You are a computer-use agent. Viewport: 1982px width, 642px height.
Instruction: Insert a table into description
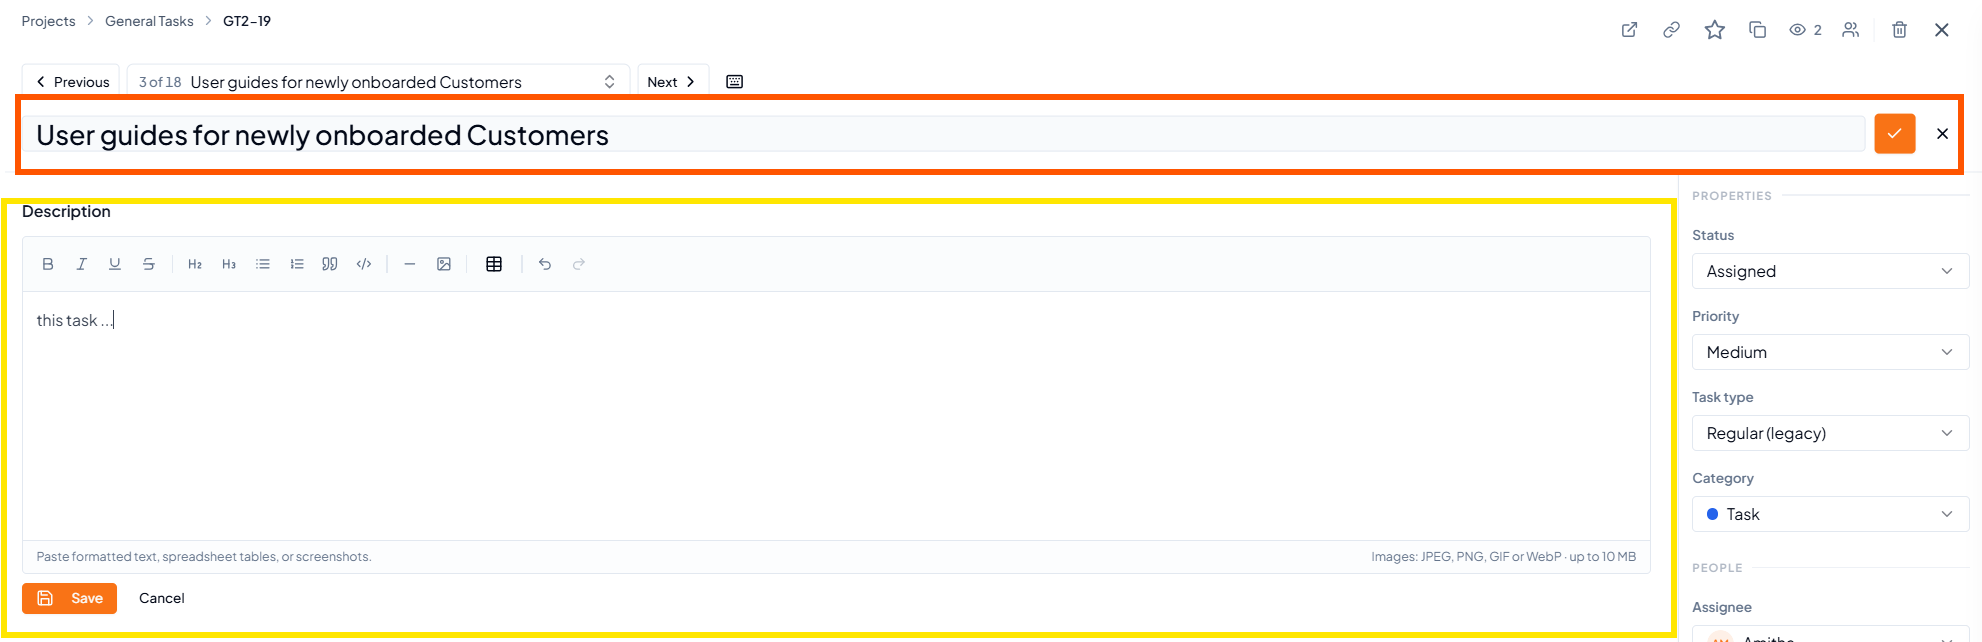[494, 264]
